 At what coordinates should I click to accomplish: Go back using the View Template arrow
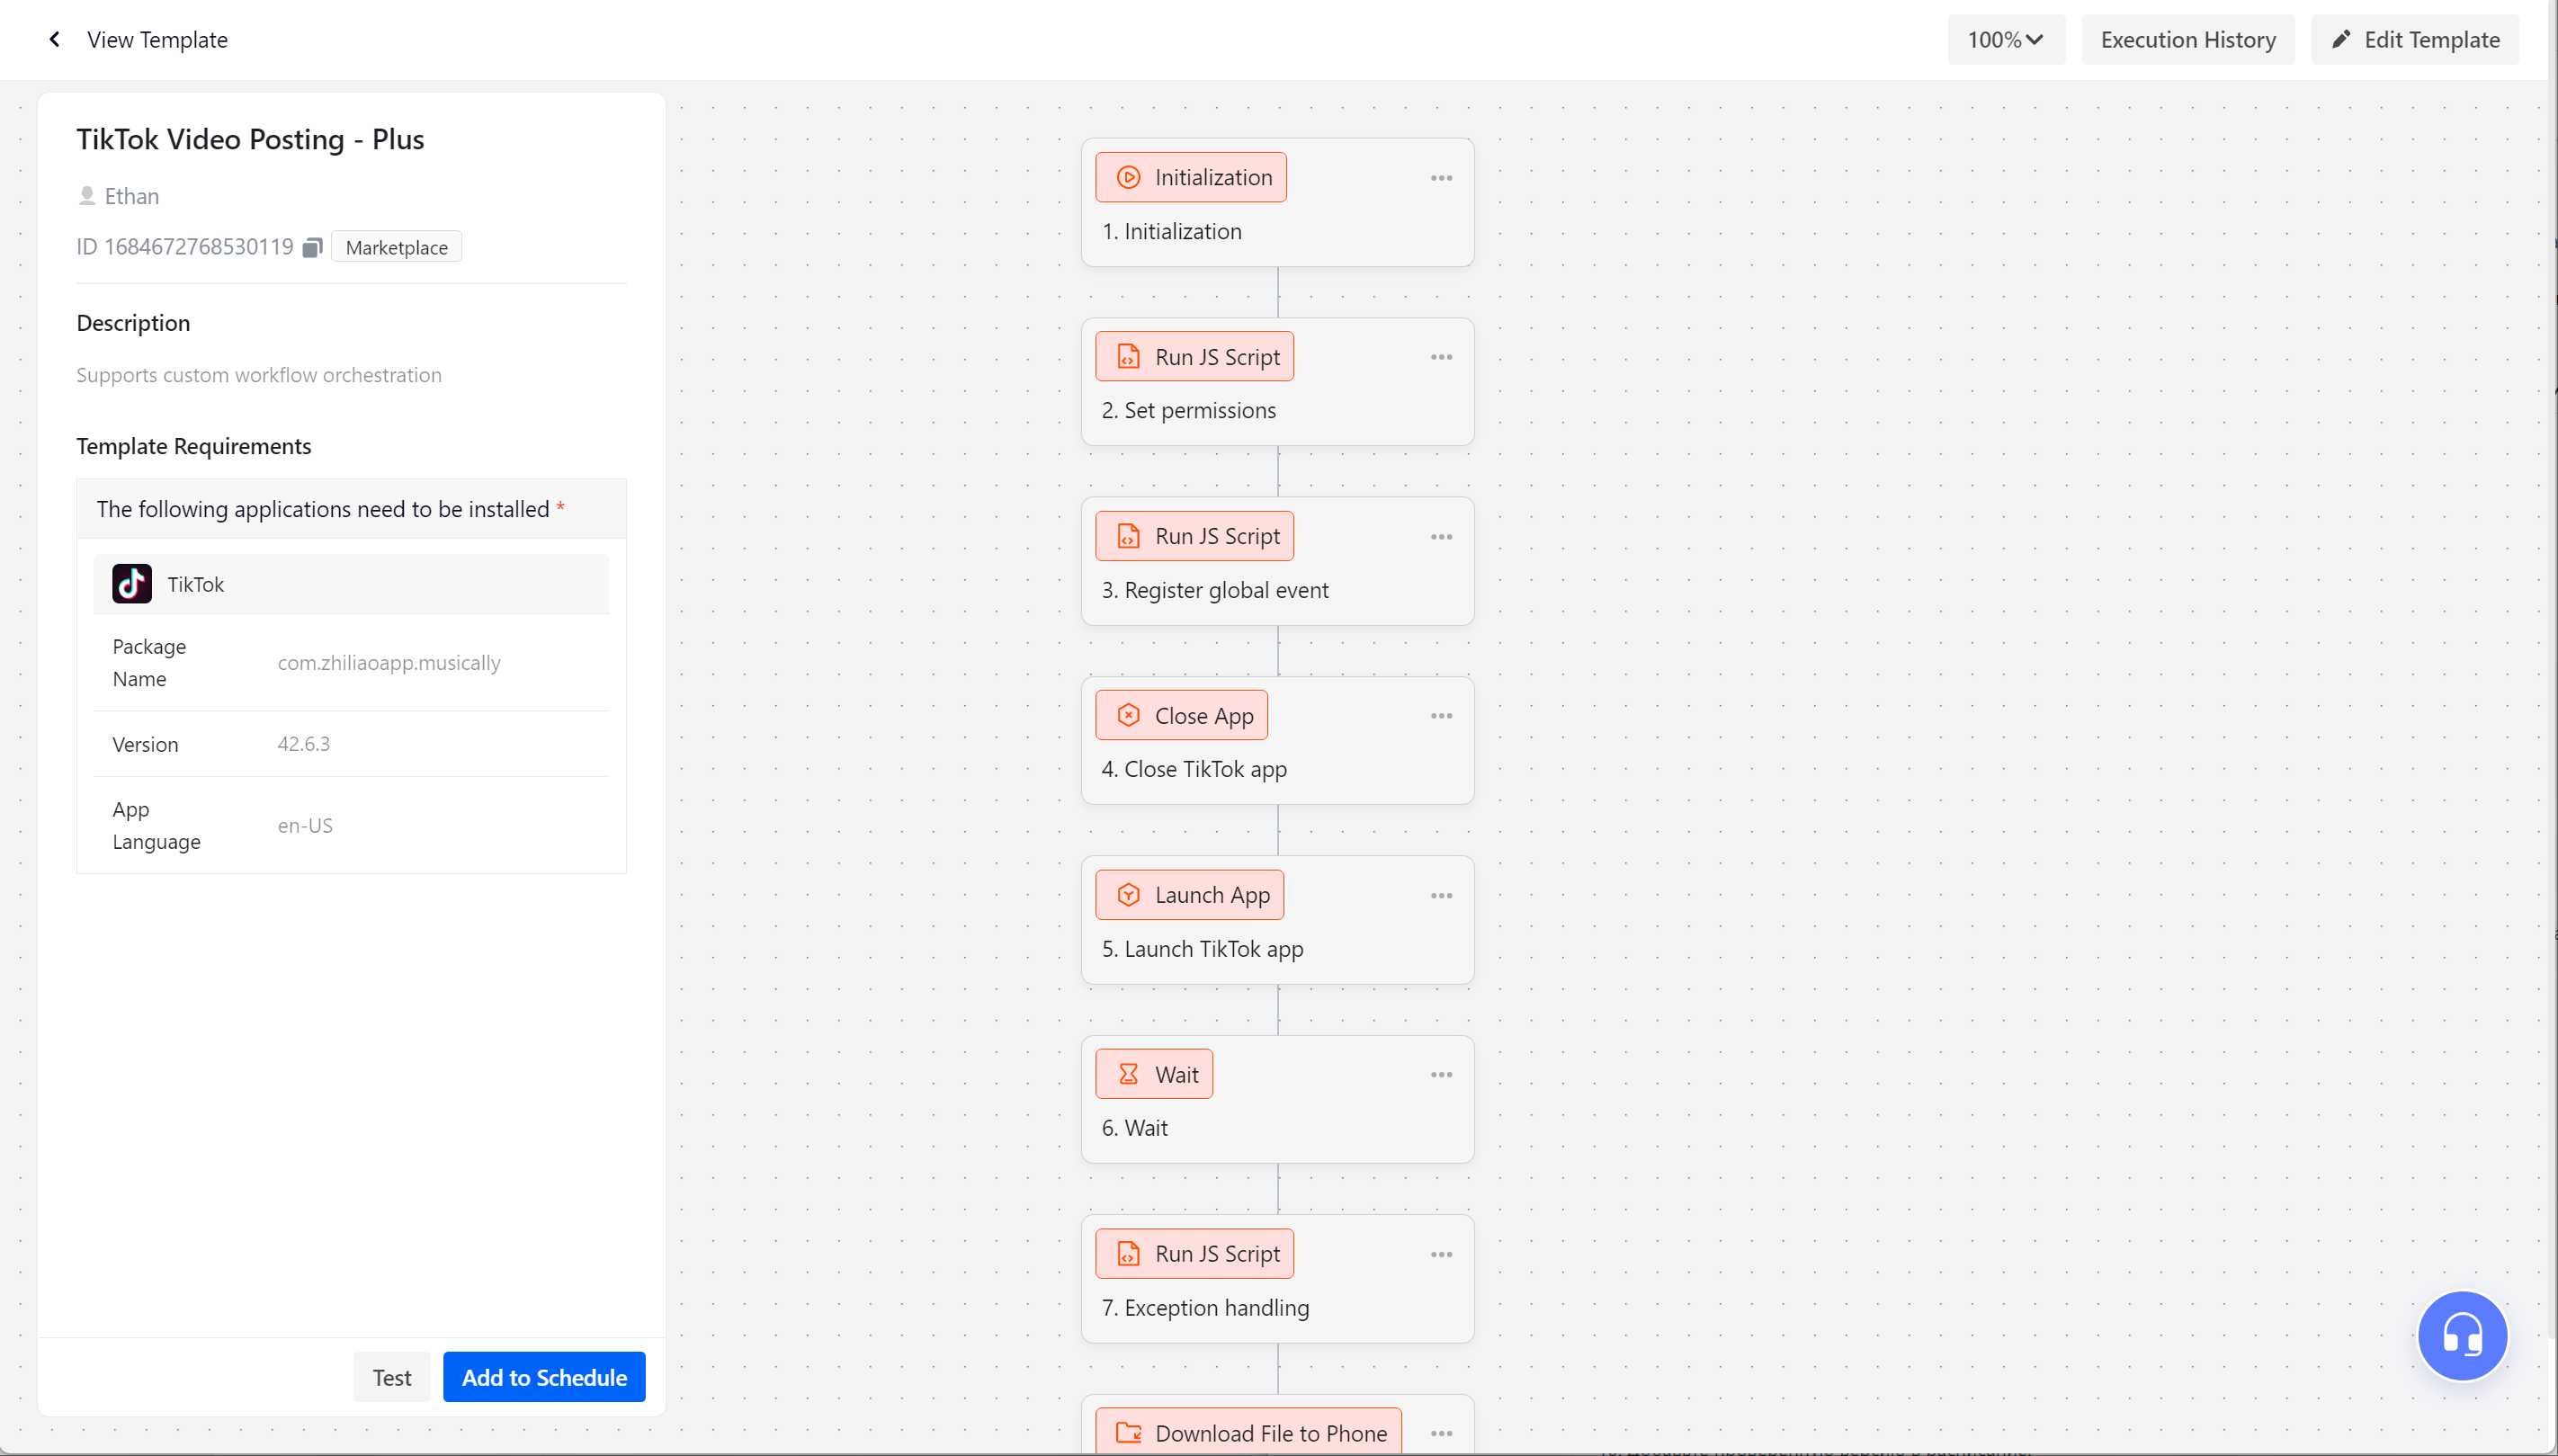tap(54, 39)
